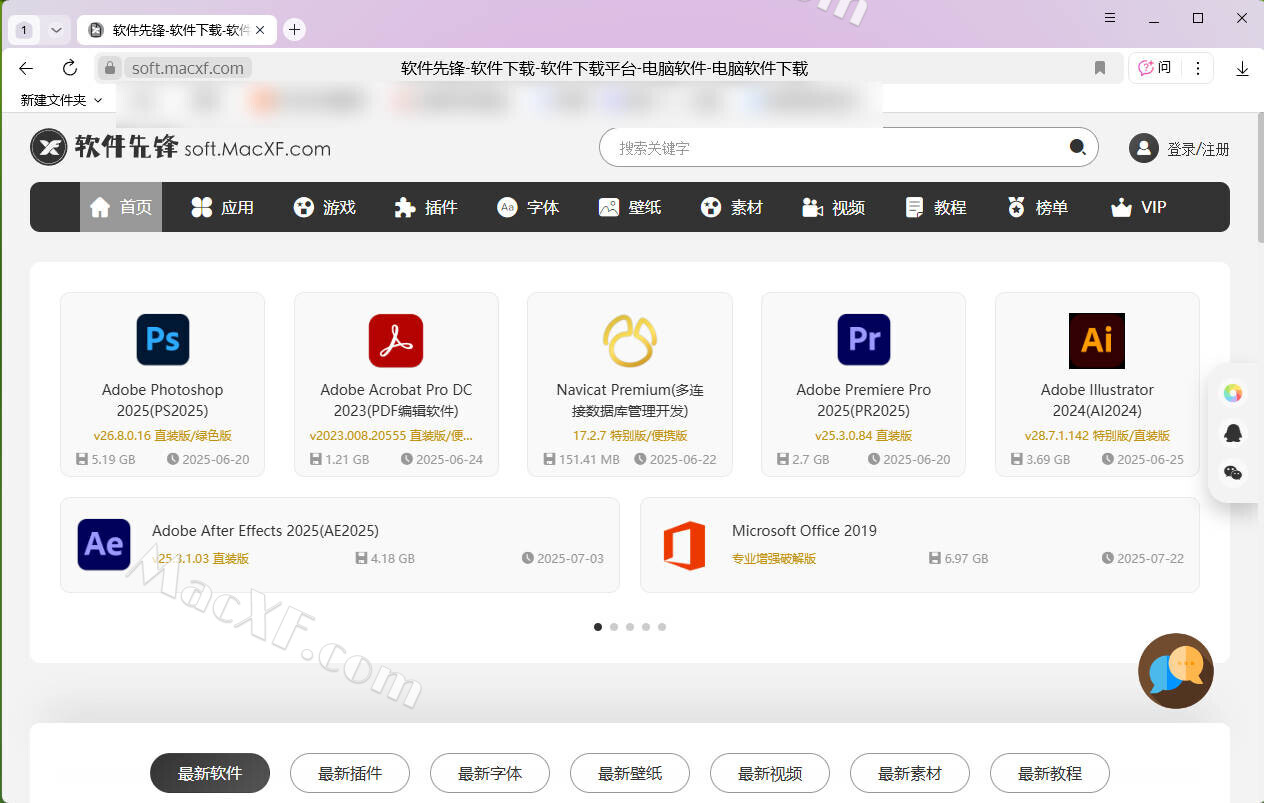Select the 最新教程 tab

1050,773
